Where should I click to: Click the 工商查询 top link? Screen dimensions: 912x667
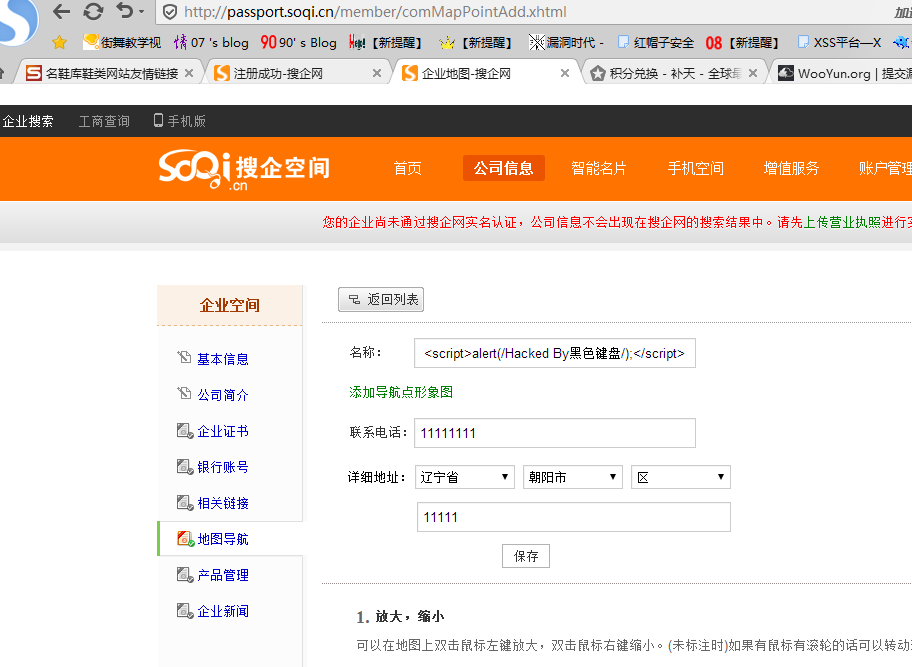(104, 121)
